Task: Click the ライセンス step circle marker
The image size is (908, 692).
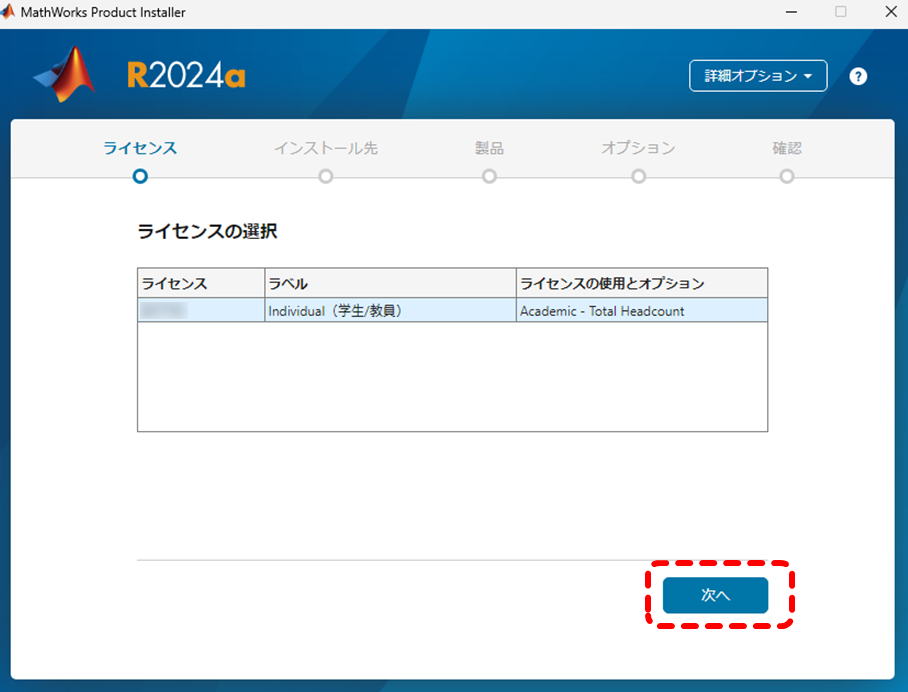Action: coord(140,176)
